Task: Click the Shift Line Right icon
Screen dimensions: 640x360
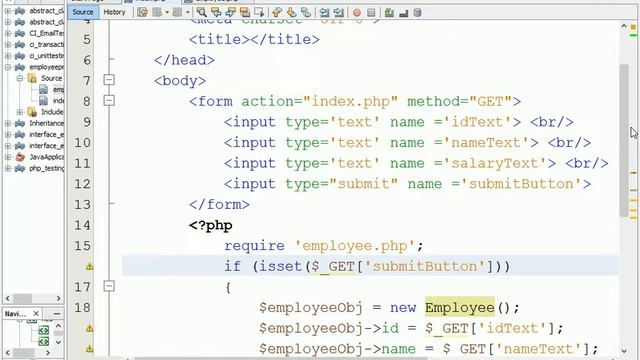Action: point(338,12)
